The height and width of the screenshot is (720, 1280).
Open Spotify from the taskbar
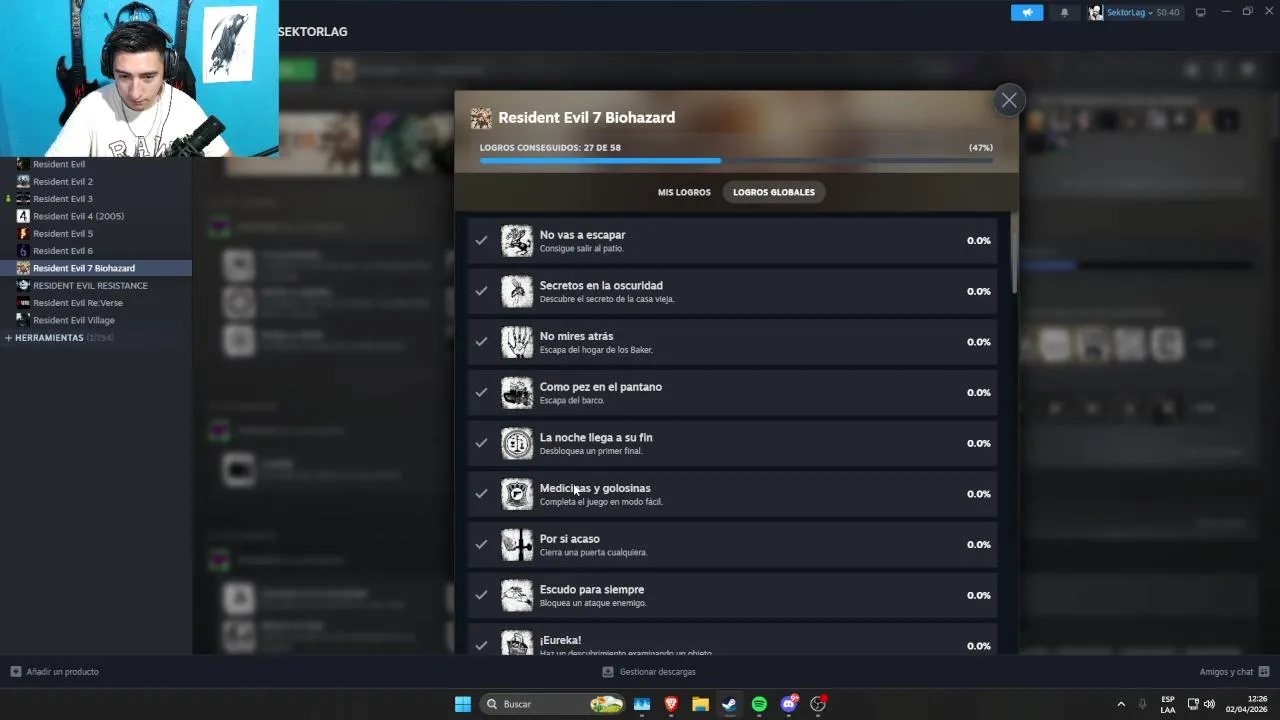point(759,704)
